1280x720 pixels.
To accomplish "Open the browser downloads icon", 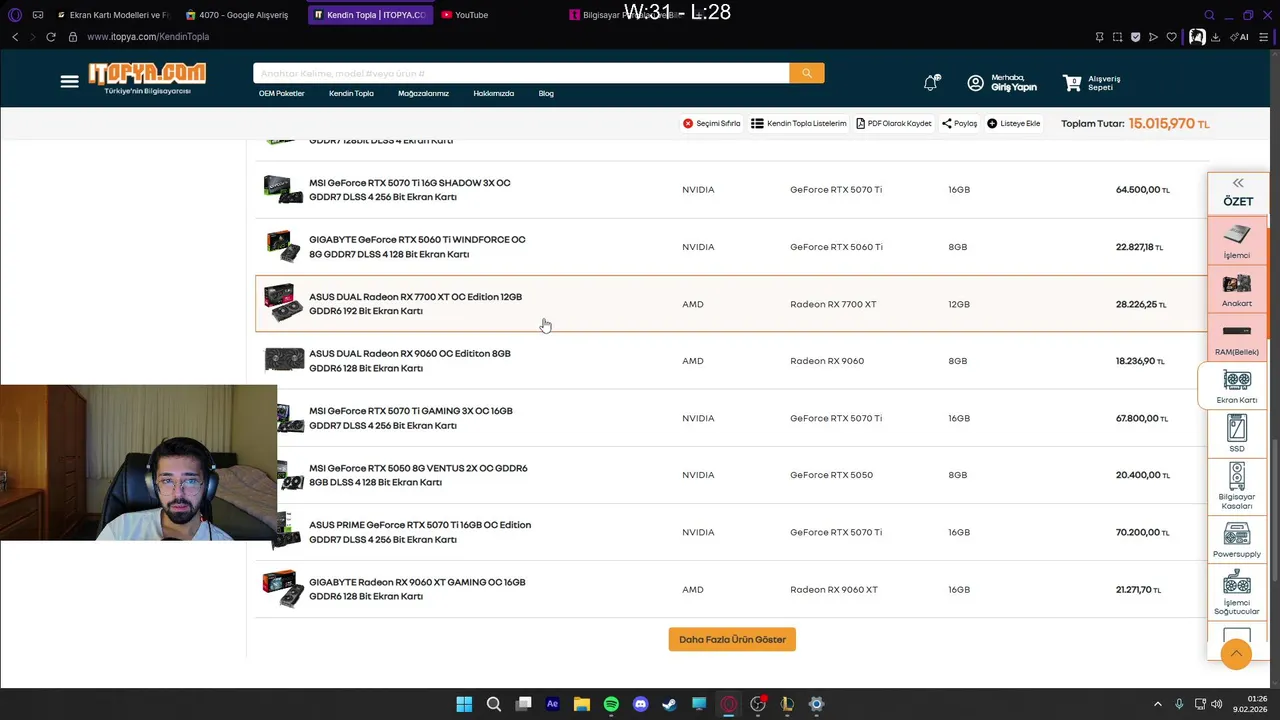I will point(1215,37).
